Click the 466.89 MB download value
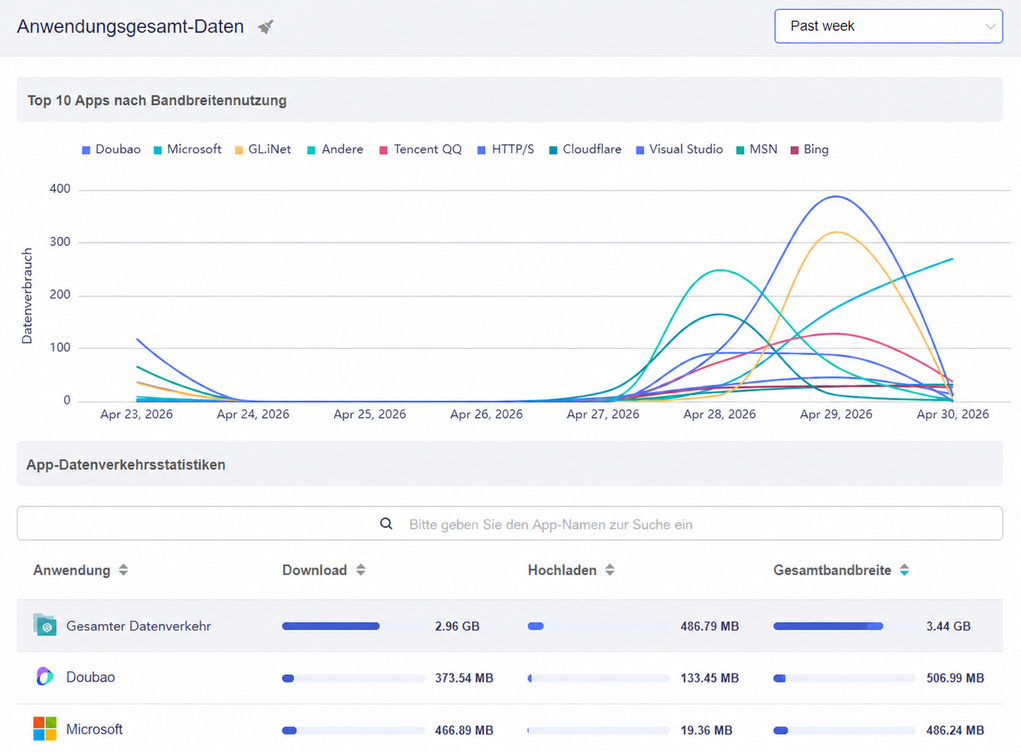1021x752 pixels. point(464,730)
